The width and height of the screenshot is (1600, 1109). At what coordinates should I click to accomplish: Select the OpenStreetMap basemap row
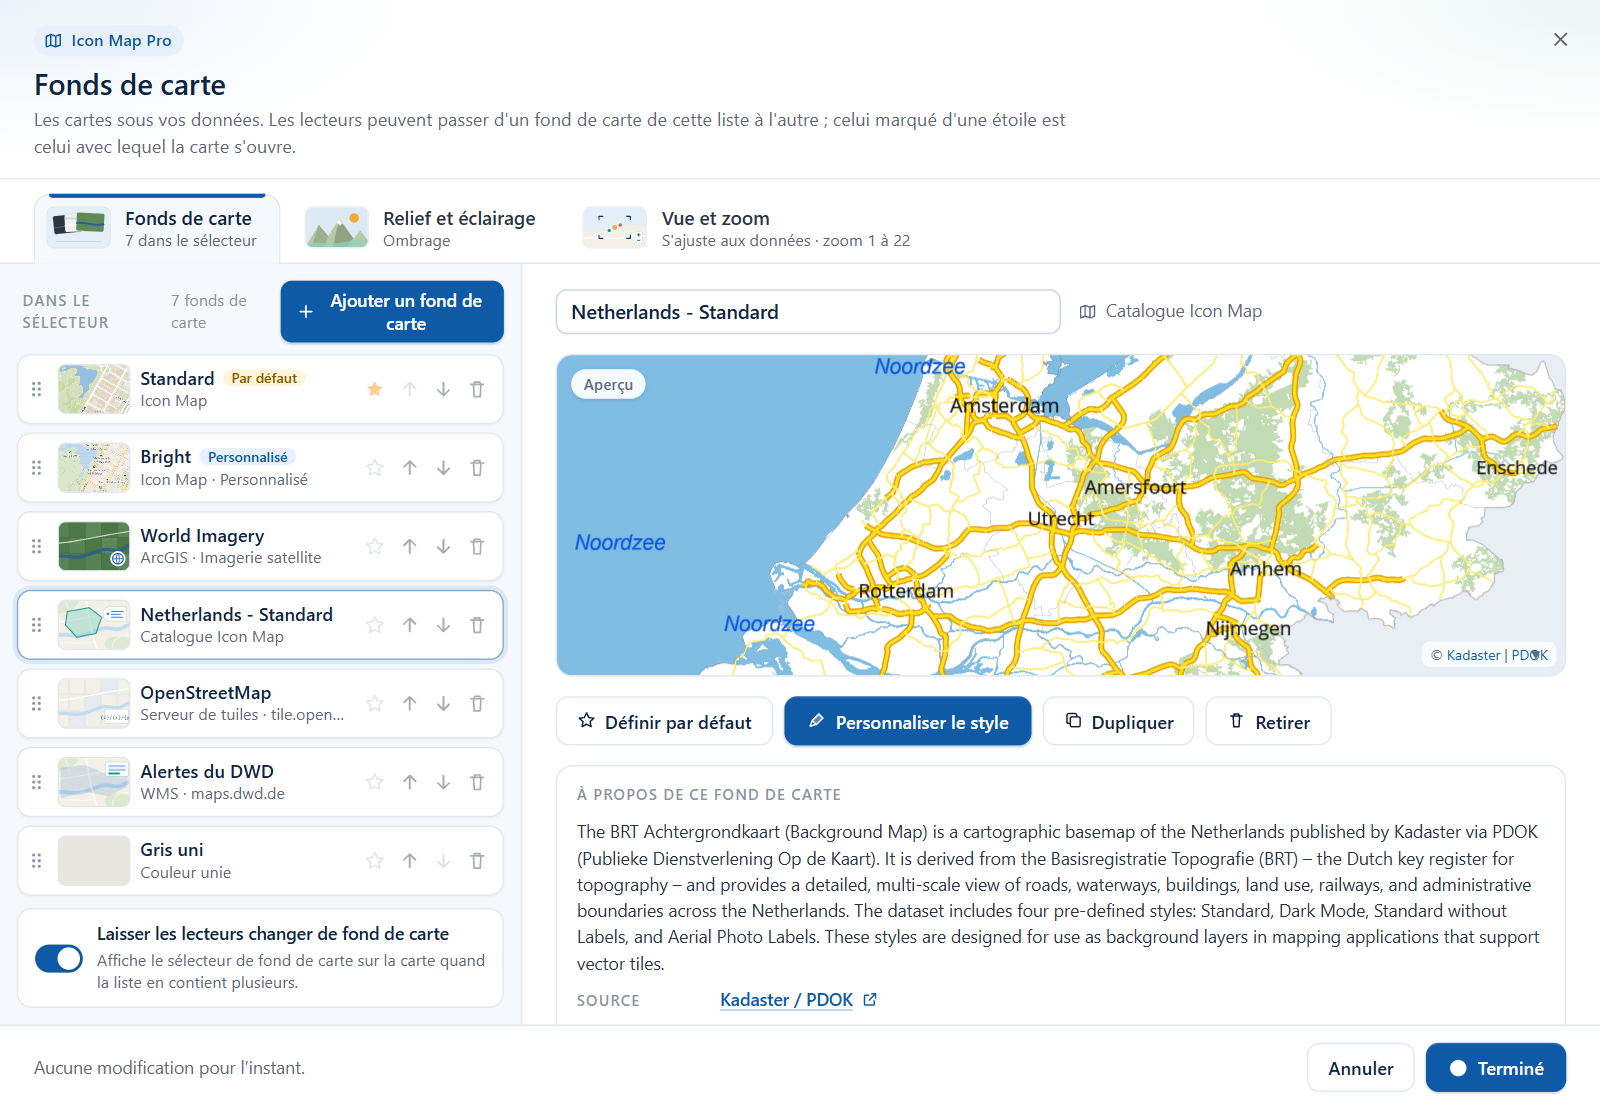coord(260,704)
